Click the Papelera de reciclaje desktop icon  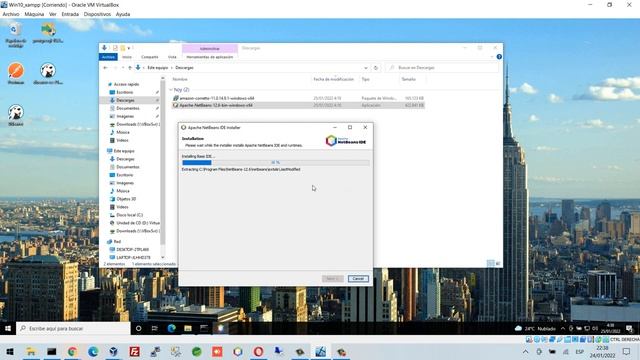[16, 36]
